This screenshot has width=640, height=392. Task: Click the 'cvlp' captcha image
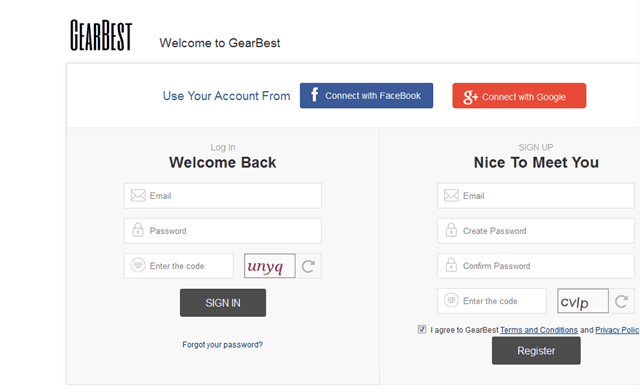point(583,301)
